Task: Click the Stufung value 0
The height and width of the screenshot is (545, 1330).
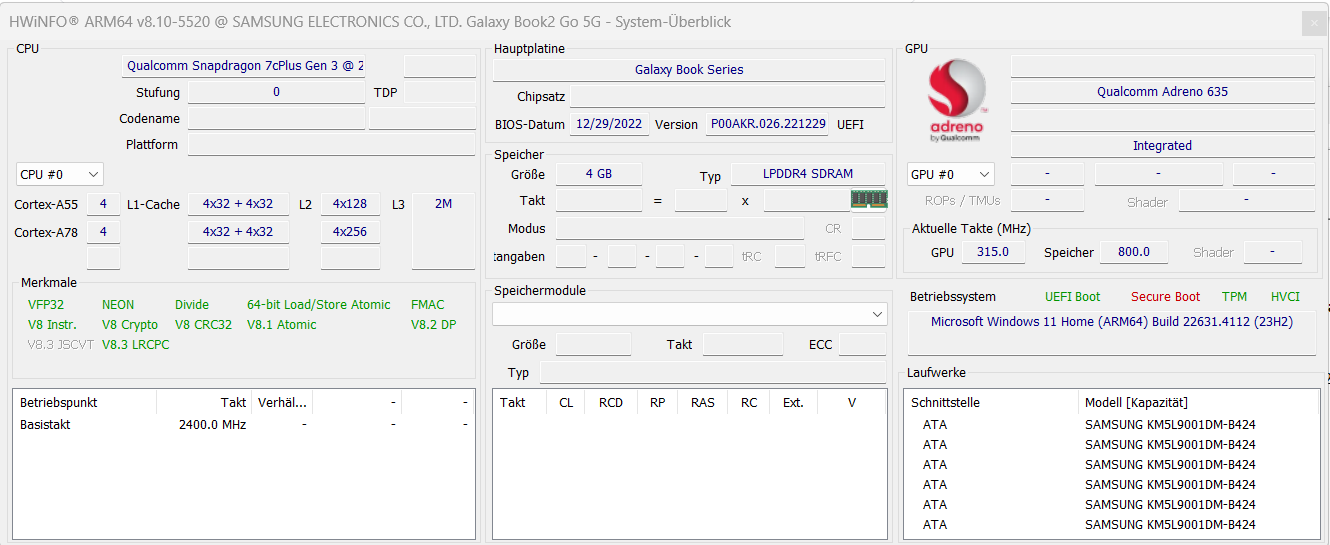Action: point(276,92)
